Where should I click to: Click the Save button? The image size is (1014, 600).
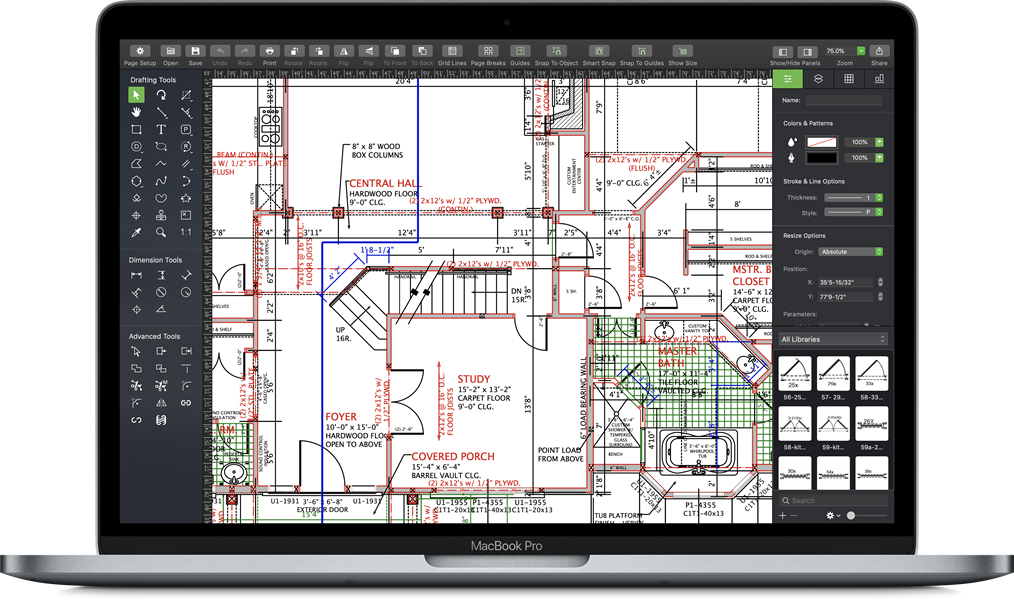[x=194, y=51]
